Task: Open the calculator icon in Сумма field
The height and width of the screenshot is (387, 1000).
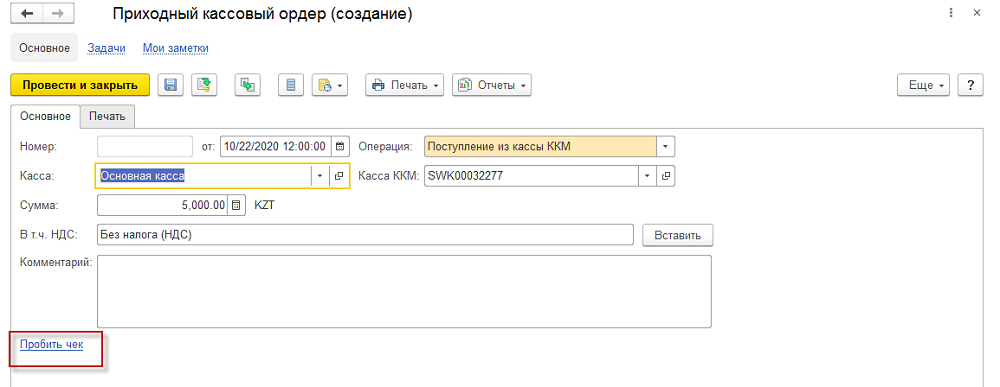Action: (237, 205)
